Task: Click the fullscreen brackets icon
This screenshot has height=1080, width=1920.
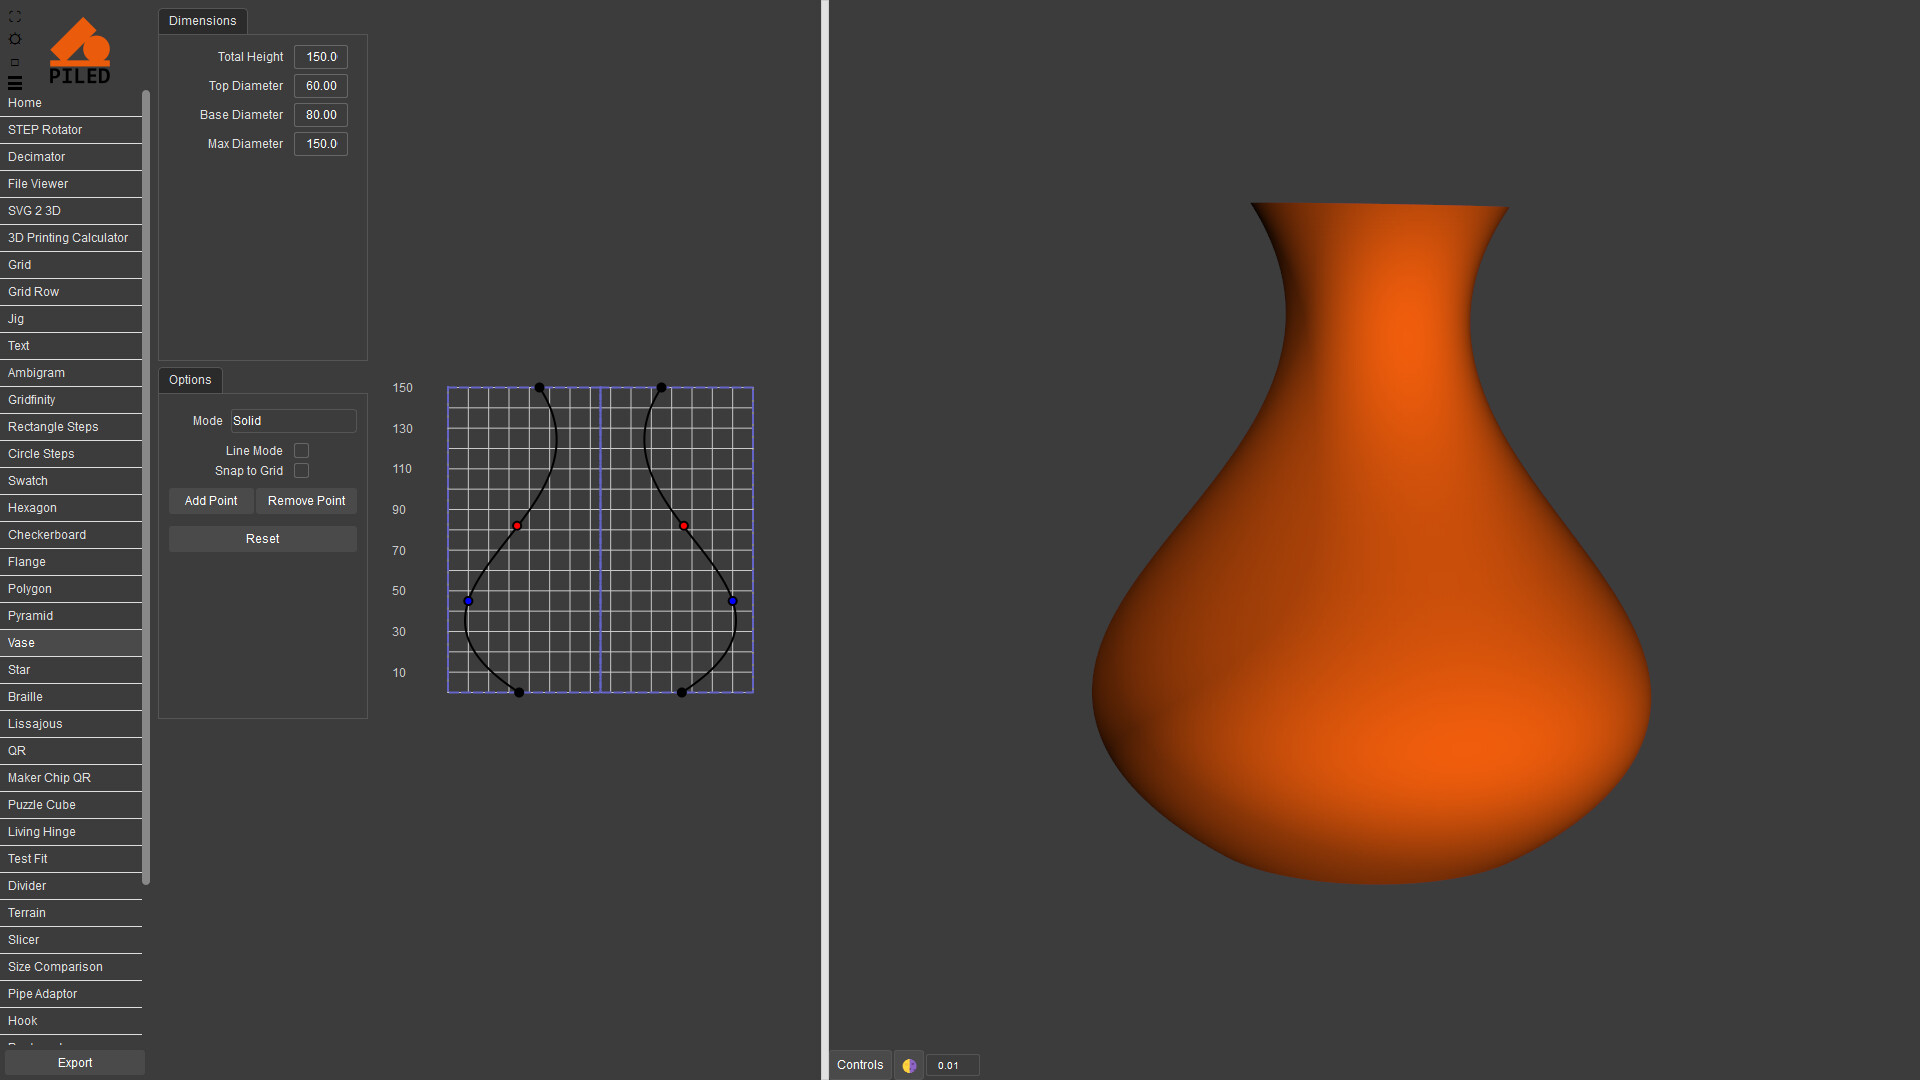Action: tap(15, 17)
